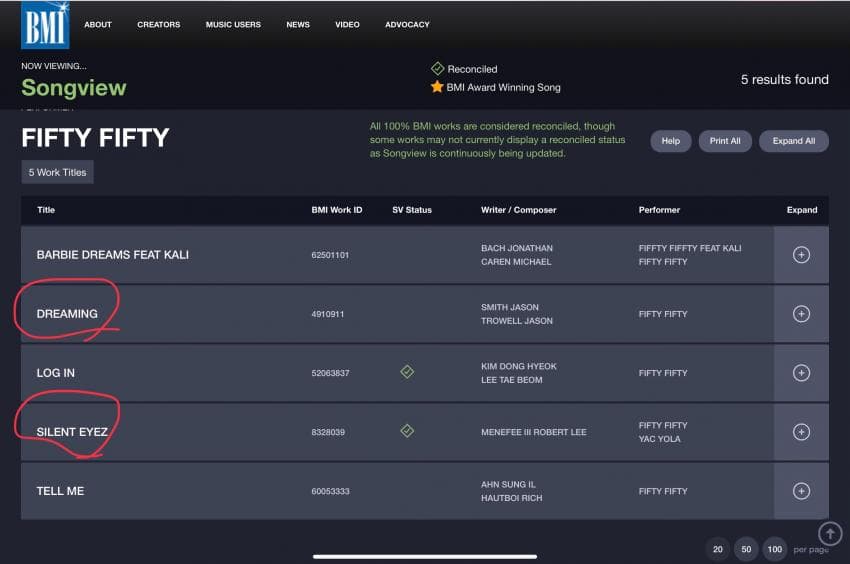Click performer FIFTTY FIFFTY FEAT KALI
Screen dimensions: 850x564
pos(690,248)
